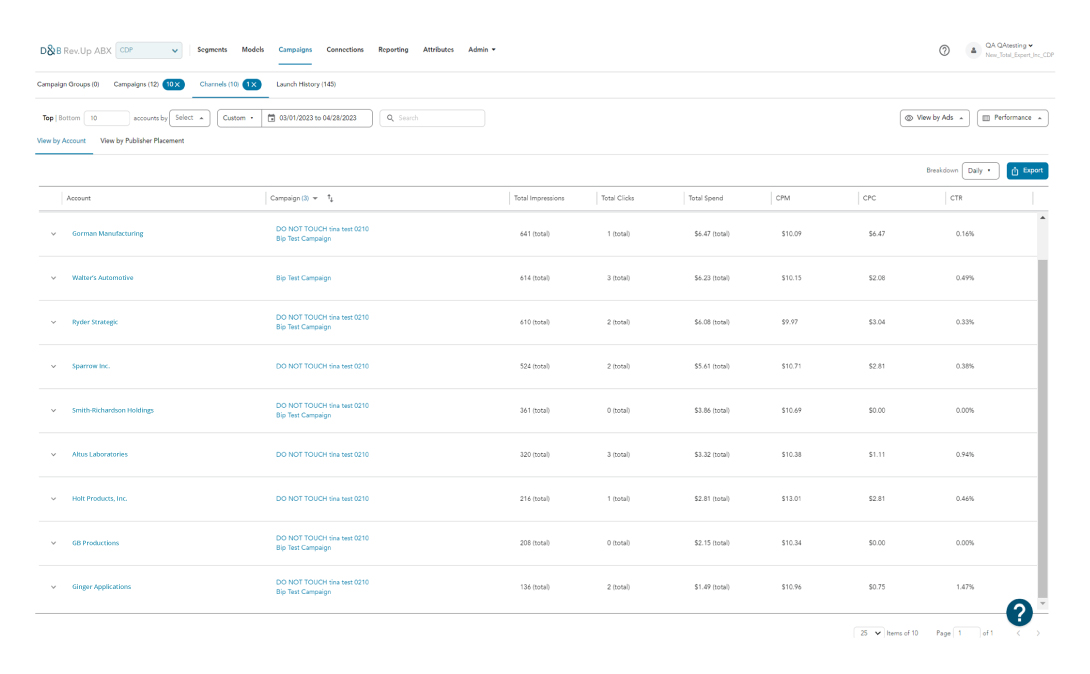
Task: Click the Total Impressions column header
Action: pyautogui.click(x=539, y=199)
